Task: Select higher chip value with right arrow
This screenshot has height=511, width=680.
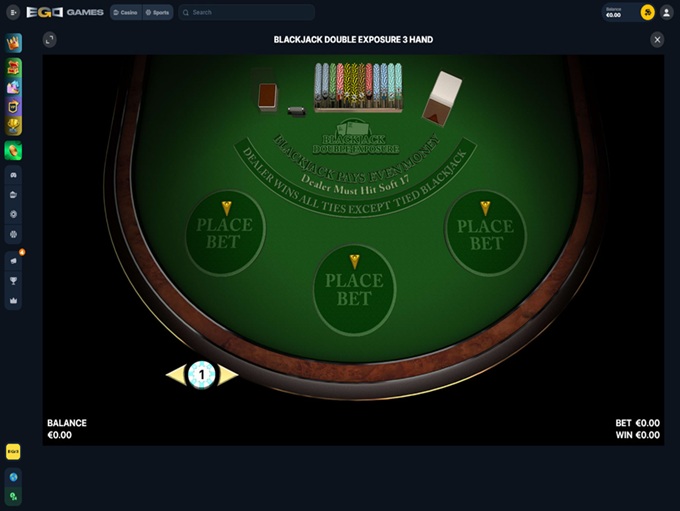Action: [227, 375]
